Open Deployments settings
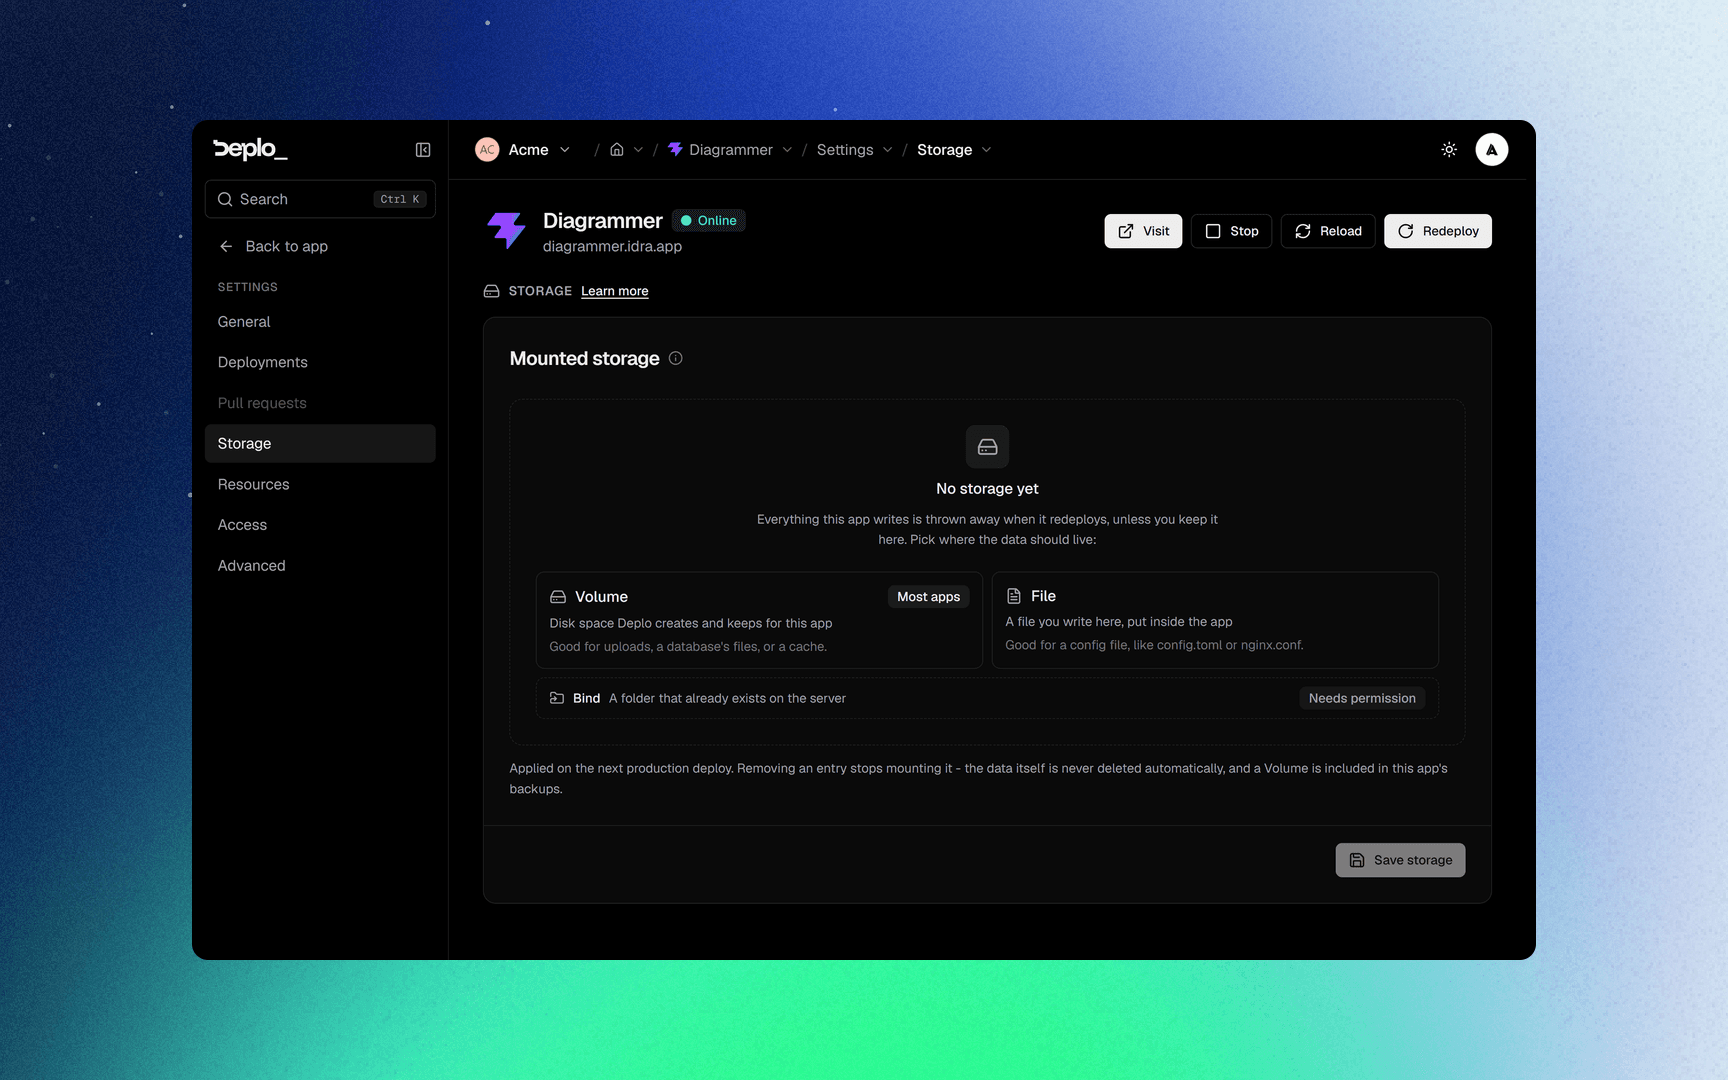1728x1080 pixels. 320,362
